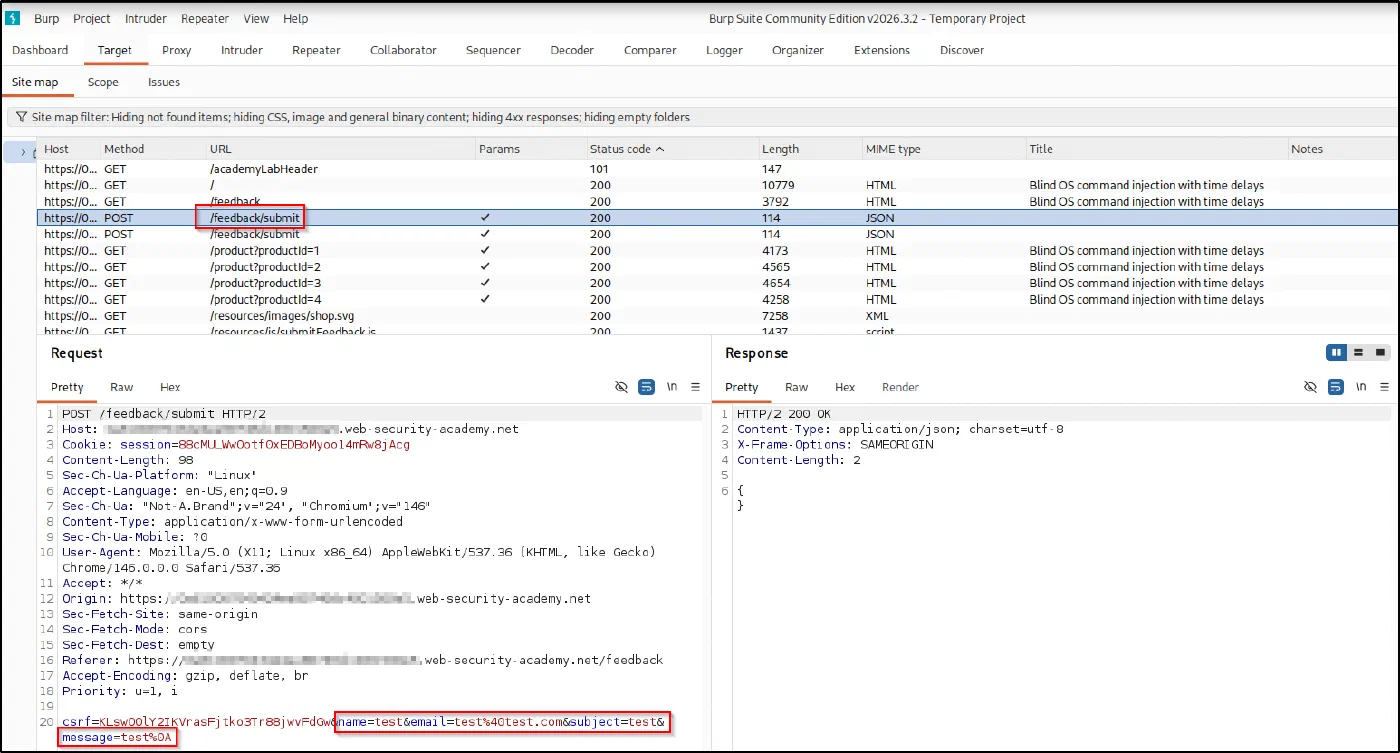
Task: Toggle hidden-characters eye icon in Request panel
Action: (x=621, y=387)
